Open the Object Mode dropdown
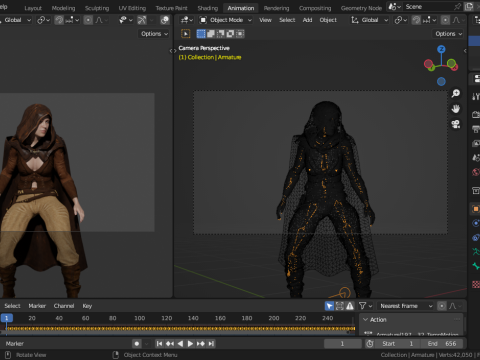Viewport: 480px width, 360px height. [226, 20]
